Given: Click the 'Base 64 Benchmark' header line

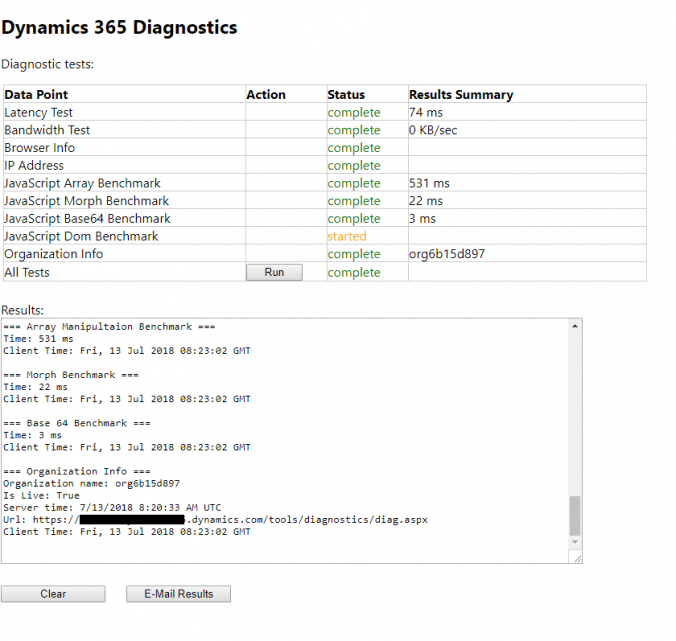Looking at the screenshot, I should coord(77,423).
